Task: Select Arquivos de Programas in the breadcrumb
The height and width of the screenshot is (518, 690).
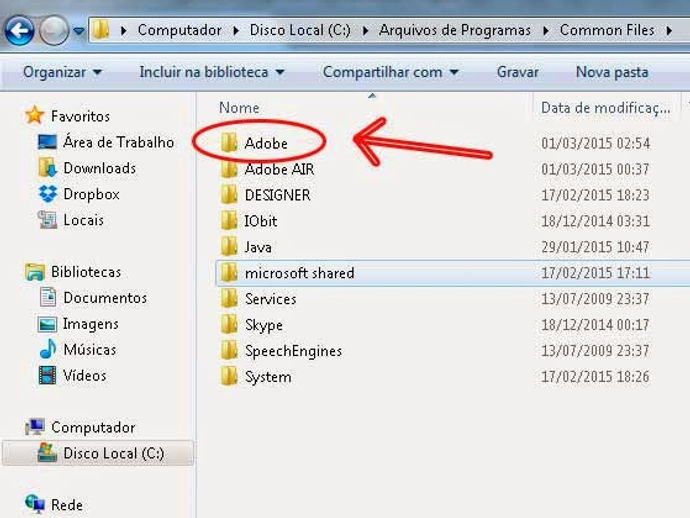Action: coord(455,30)
